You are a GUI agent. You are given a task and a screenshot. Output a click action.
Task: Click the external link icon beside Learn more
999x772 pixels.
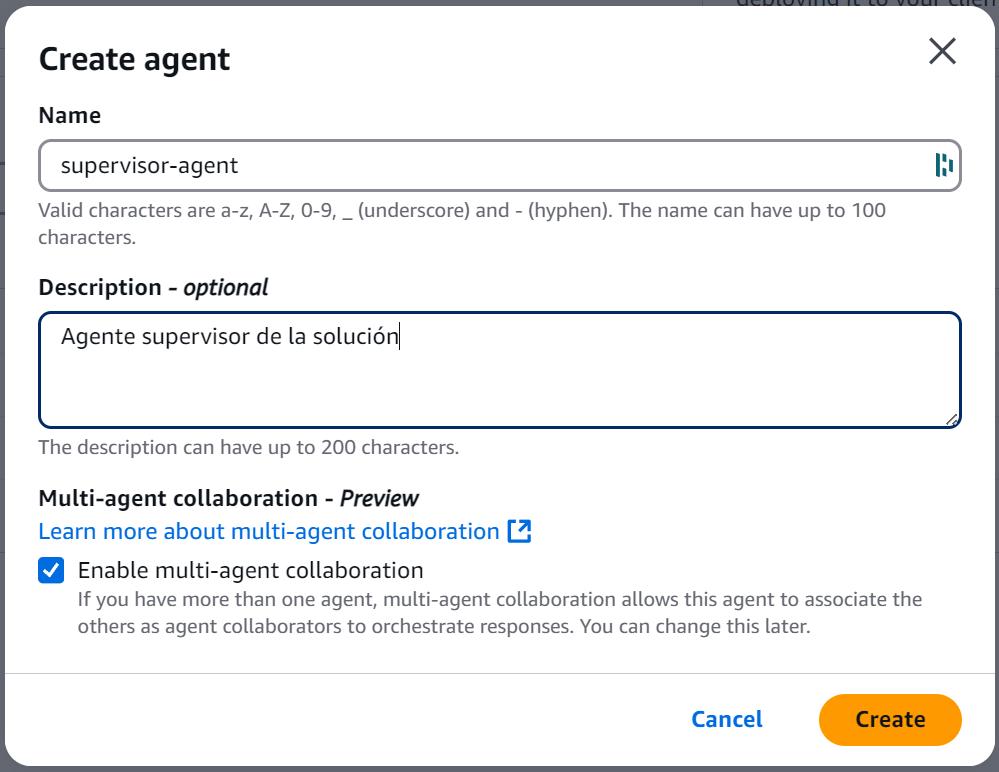(x=519, y=531)
